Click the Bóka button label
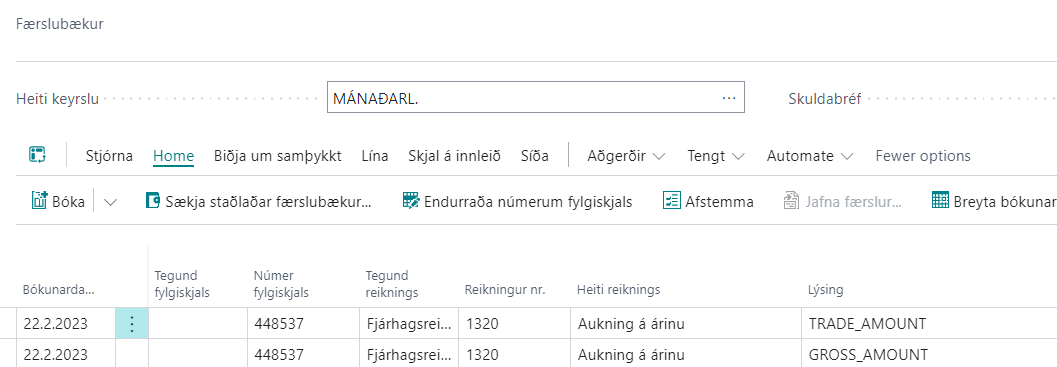Viewport: 1057px width, 367px height. (68, 202)
